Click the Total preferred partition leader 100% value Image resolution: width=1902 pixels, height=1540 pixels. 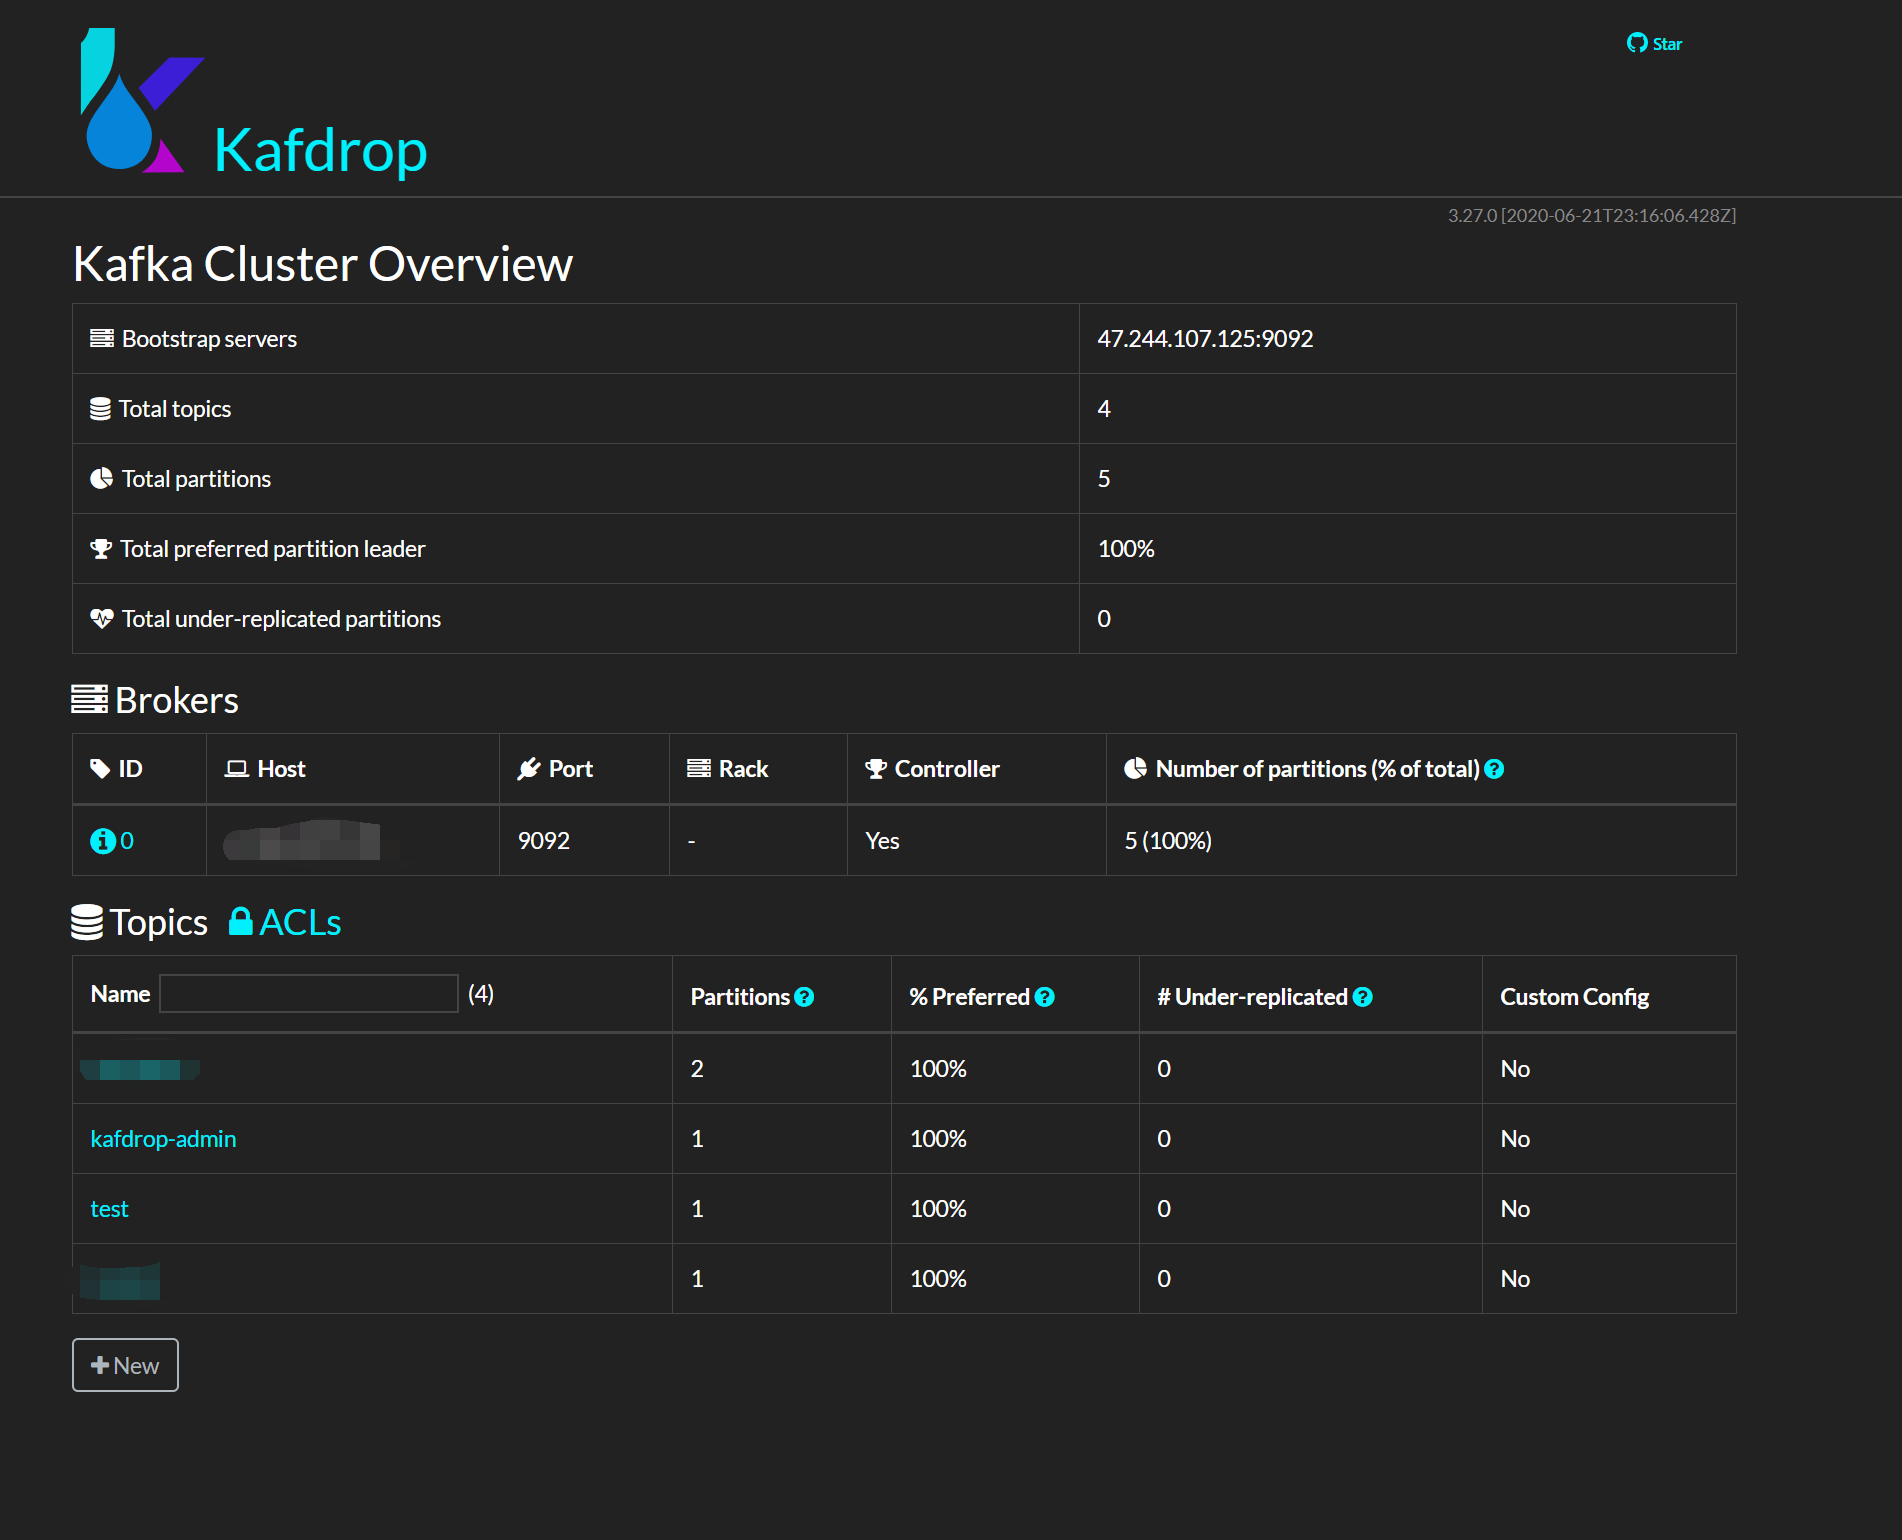(x=1126, y=549)
